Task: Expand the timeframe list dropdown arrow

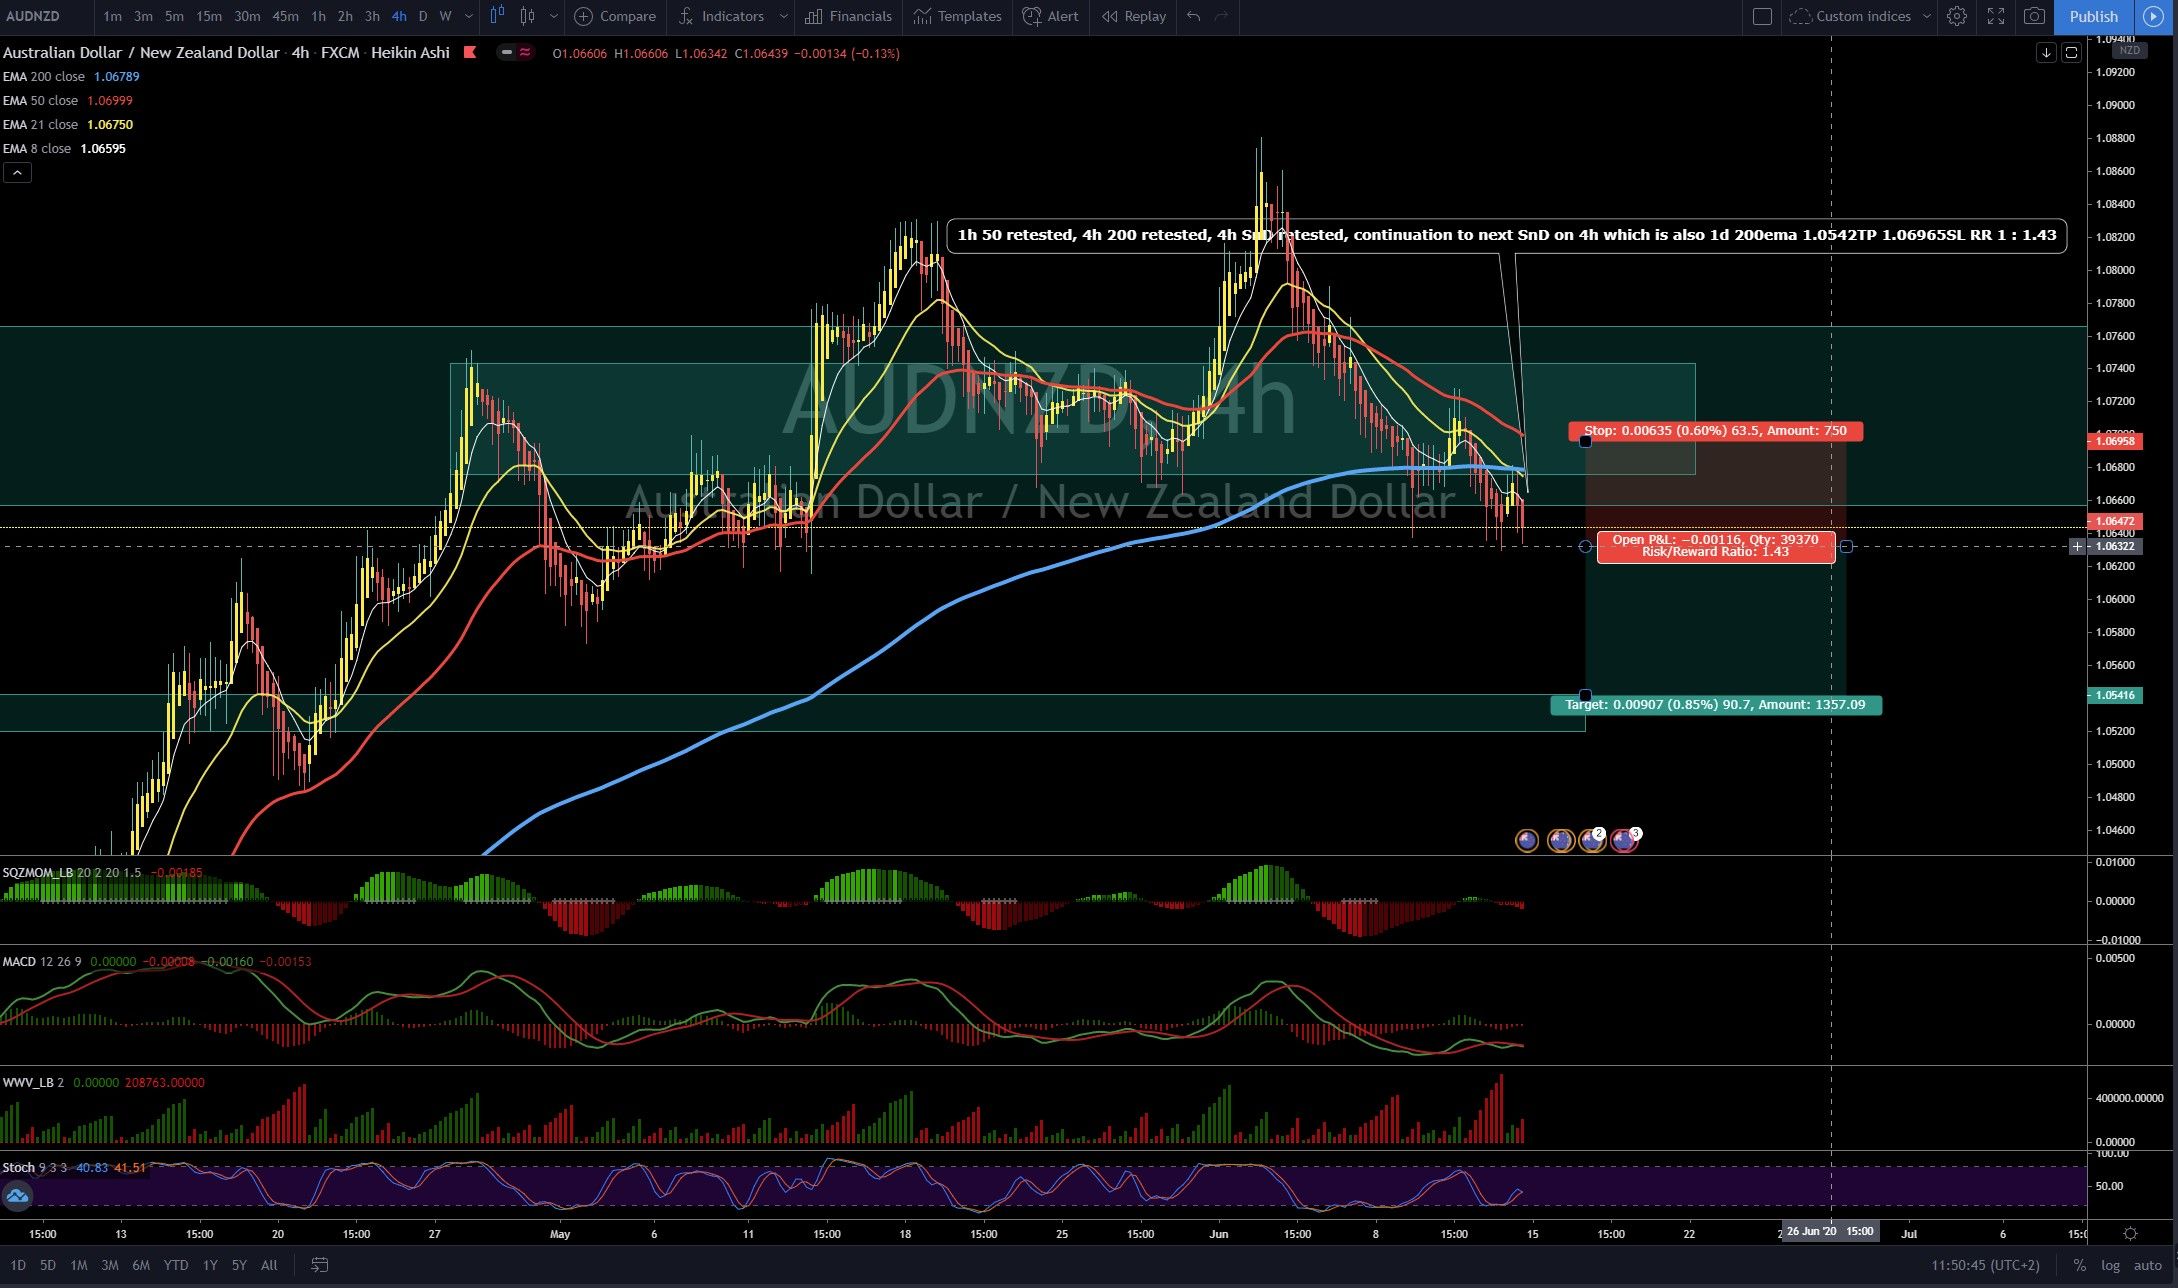Action: [468, 16]
